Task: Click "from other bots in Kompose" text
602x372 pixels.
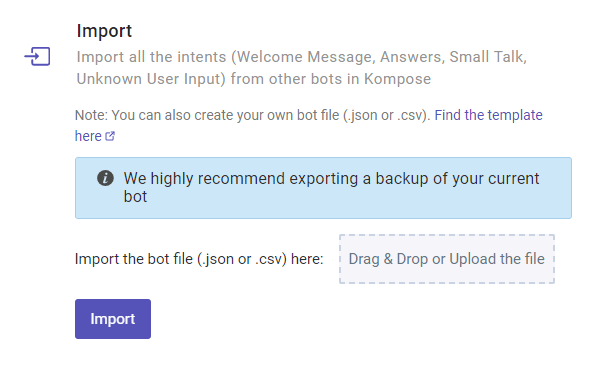Action: click(x=331, y=79)
